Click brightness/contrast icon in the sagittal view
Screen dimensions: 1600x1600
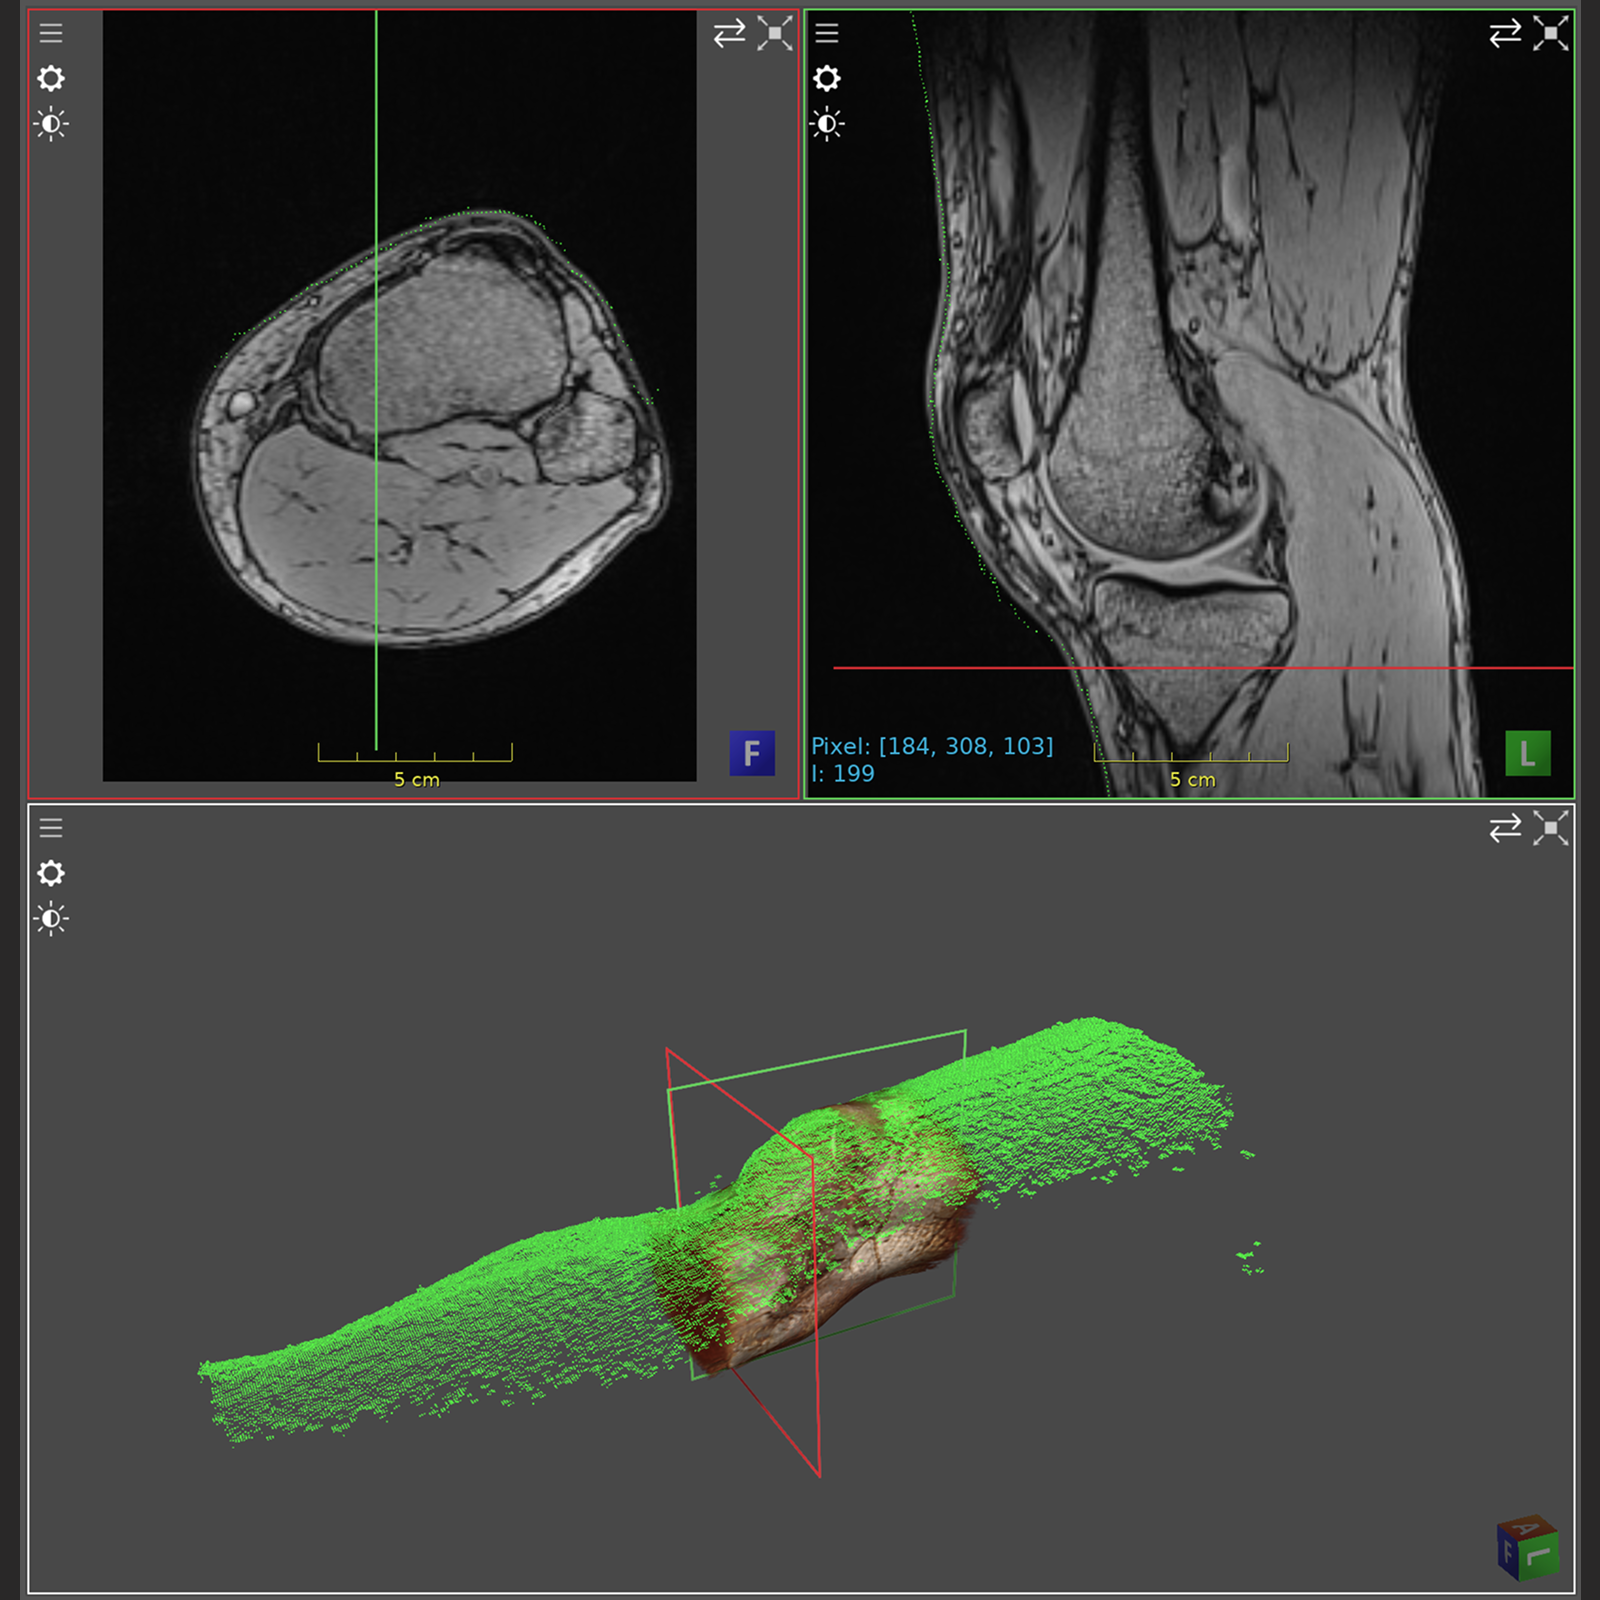click(827, 124)
